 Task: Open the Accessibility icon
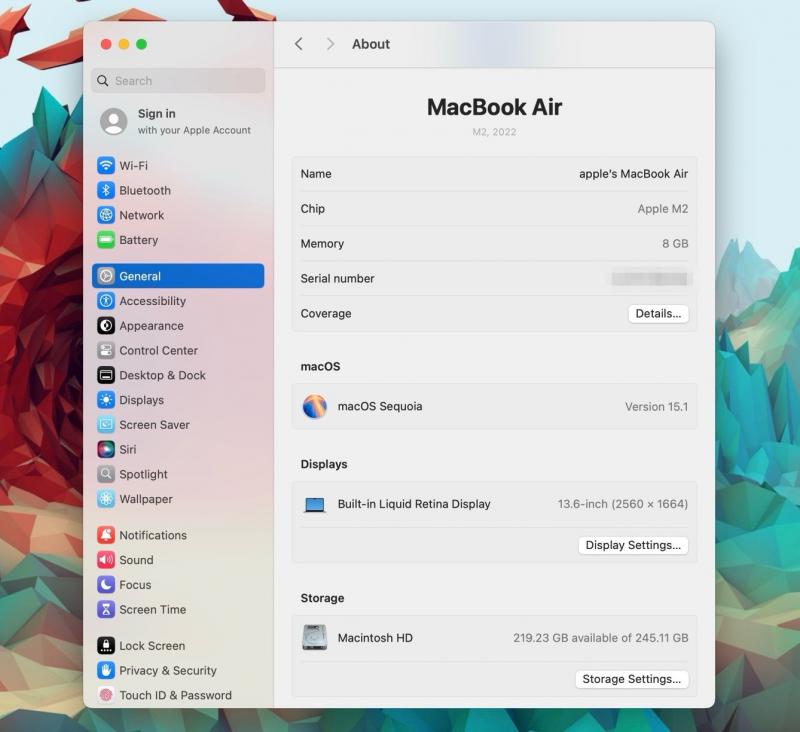(x=106, y=301)
